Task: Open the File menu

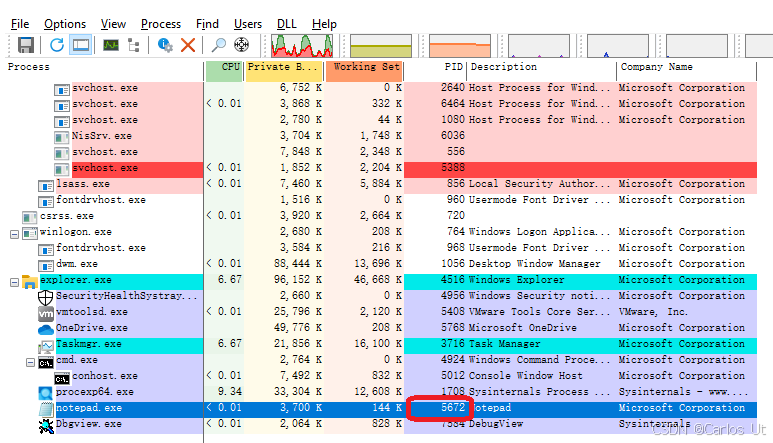Action: click(x=20, y=24)
